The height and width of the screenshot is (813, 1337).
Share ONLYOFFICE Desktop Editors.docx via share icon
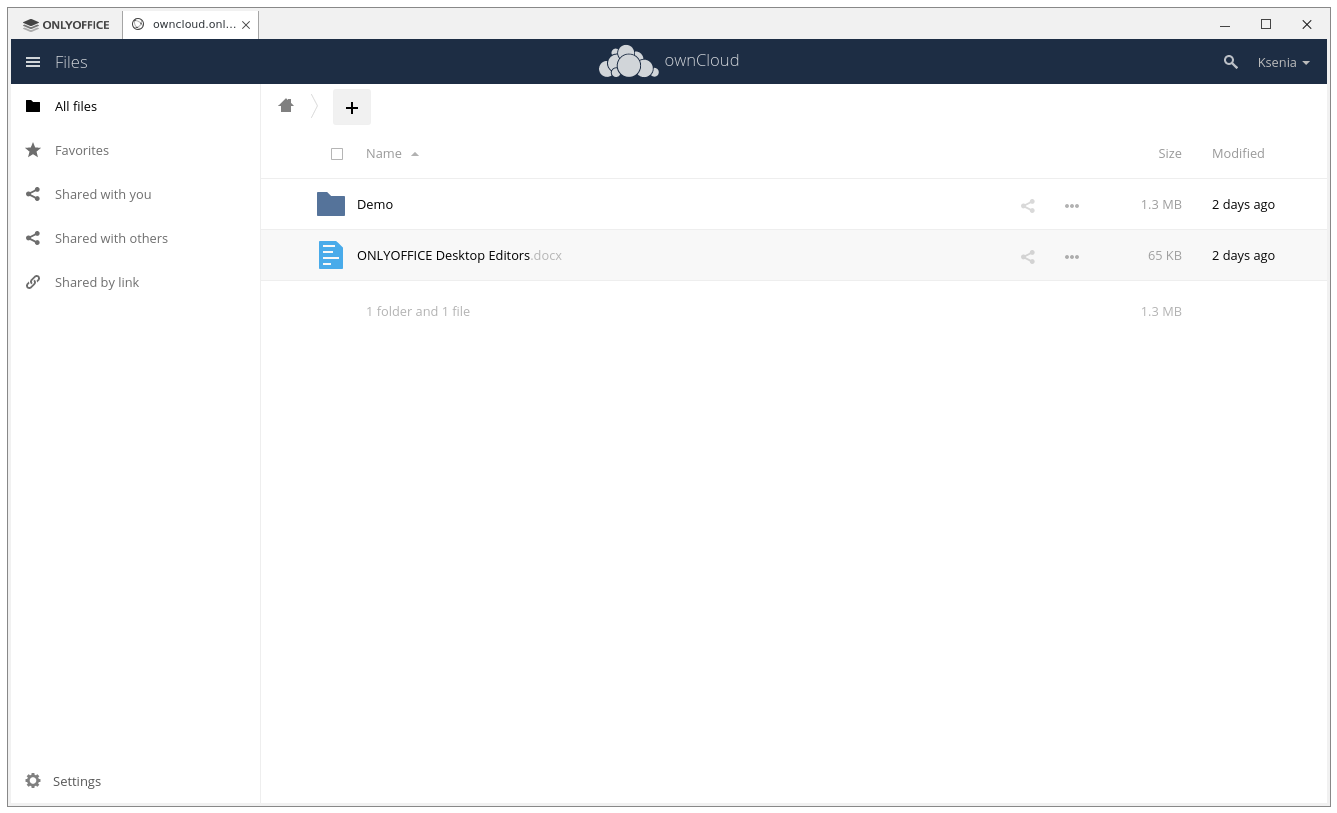[x=1027, y=257]
